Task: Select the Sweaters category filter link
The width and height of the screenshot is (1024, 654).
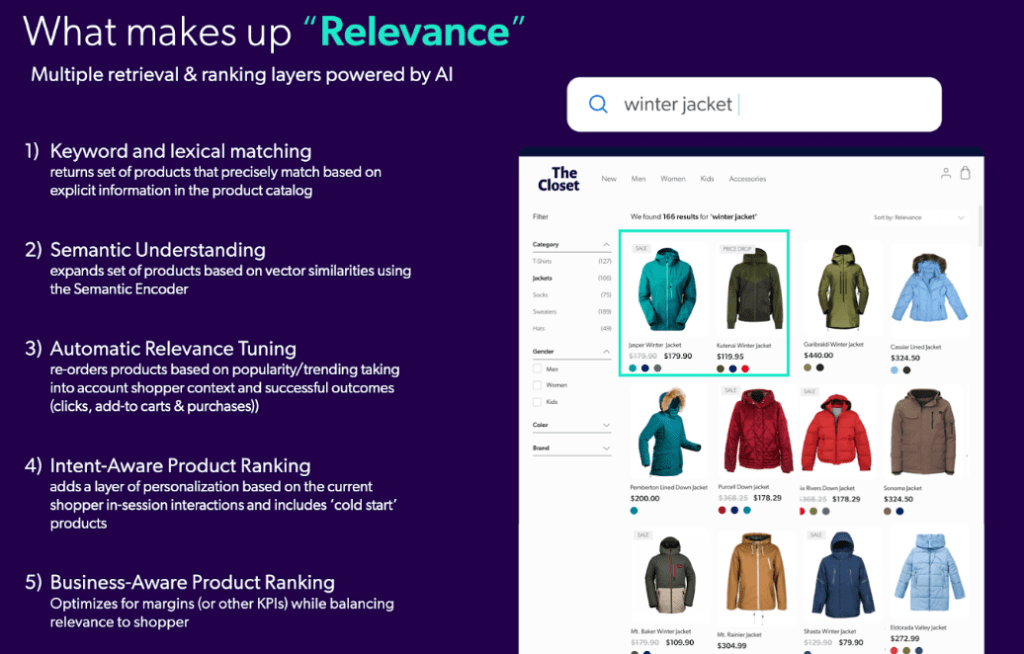Action: 545,312
